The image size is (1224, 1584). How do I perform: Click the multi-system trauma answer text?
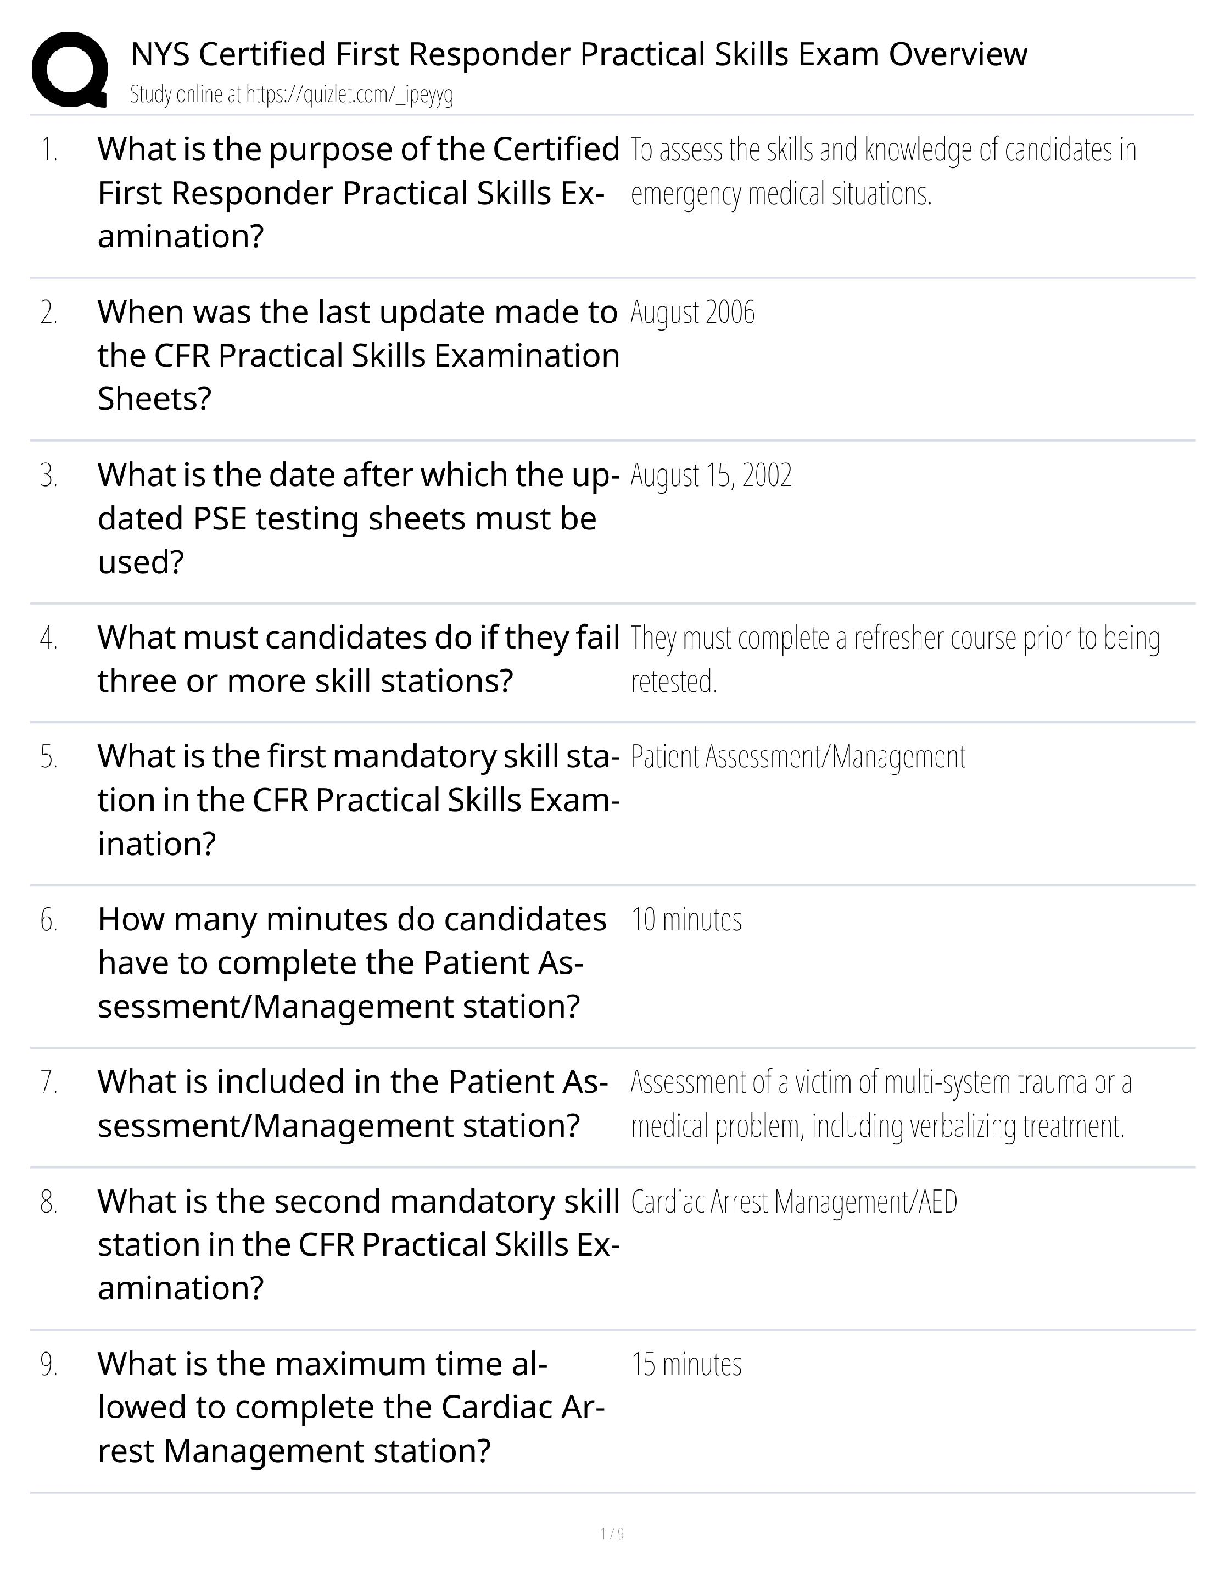click(x=881, y=1105)
